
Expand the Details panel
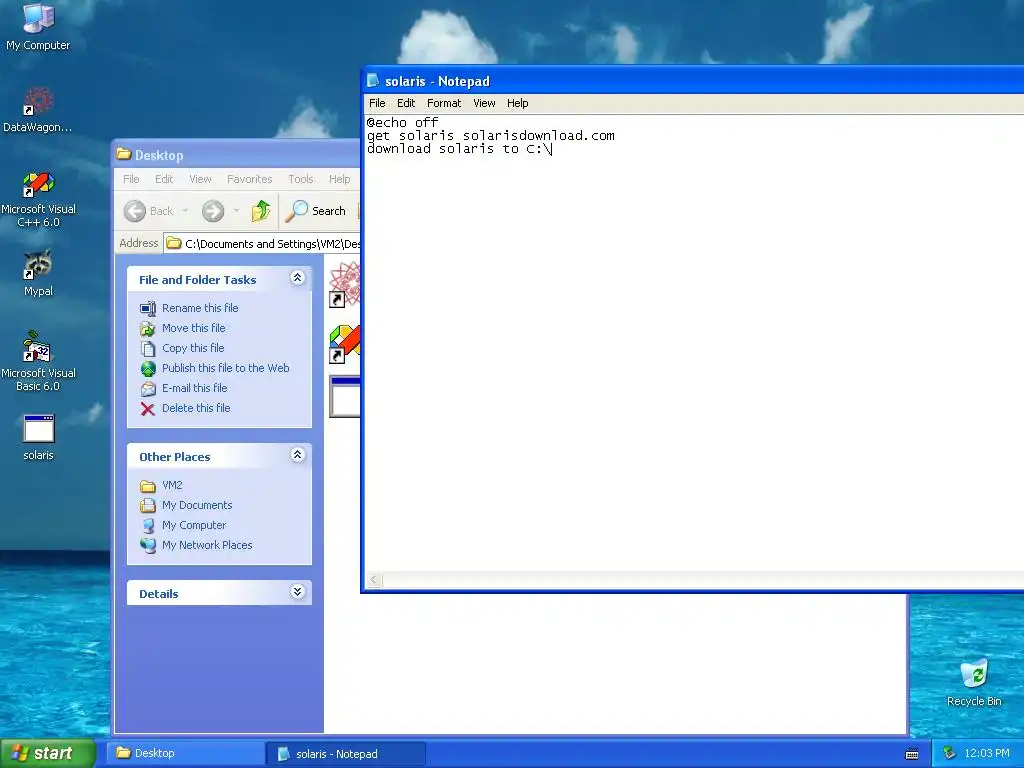297,592
